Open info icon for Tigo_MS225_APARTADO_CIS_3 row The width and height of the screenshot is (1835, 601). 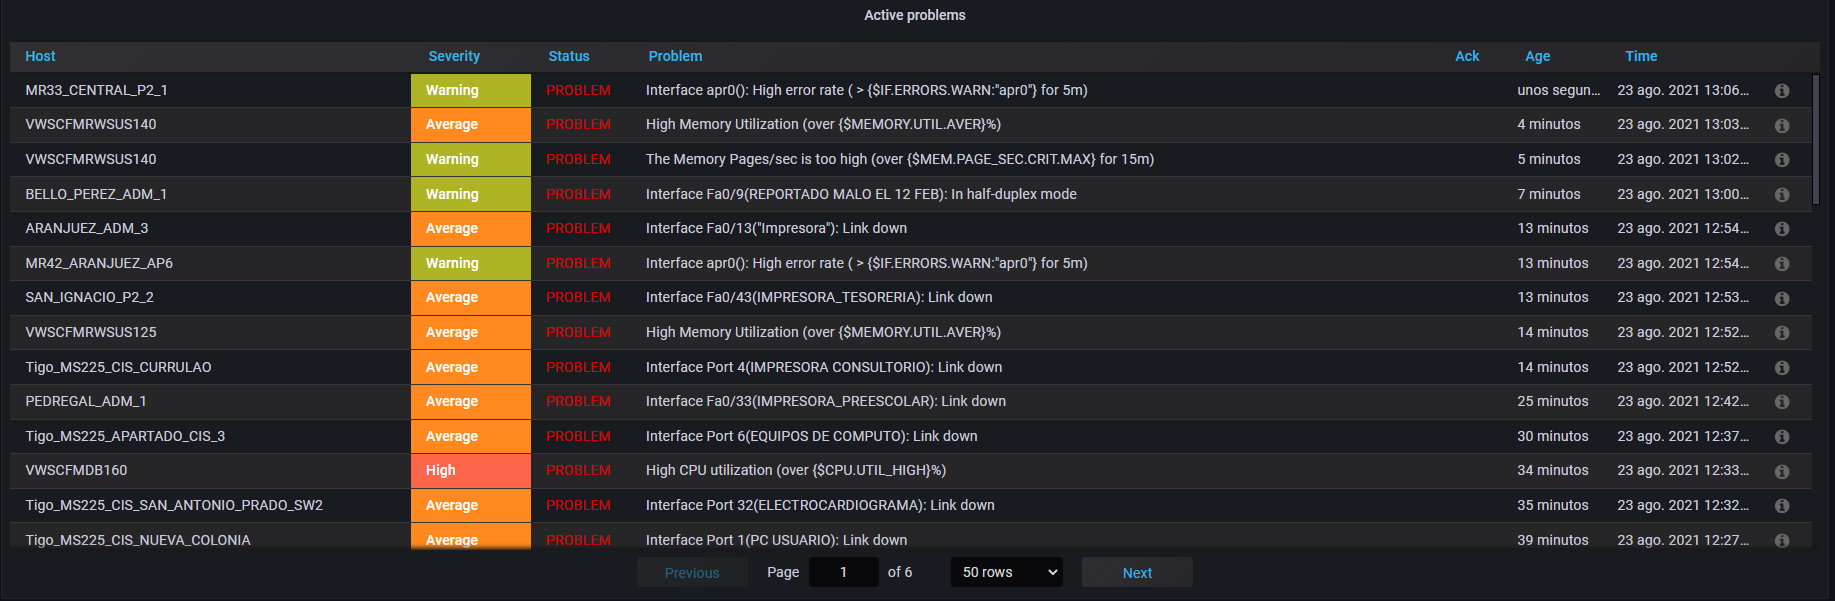(1782, 437)
